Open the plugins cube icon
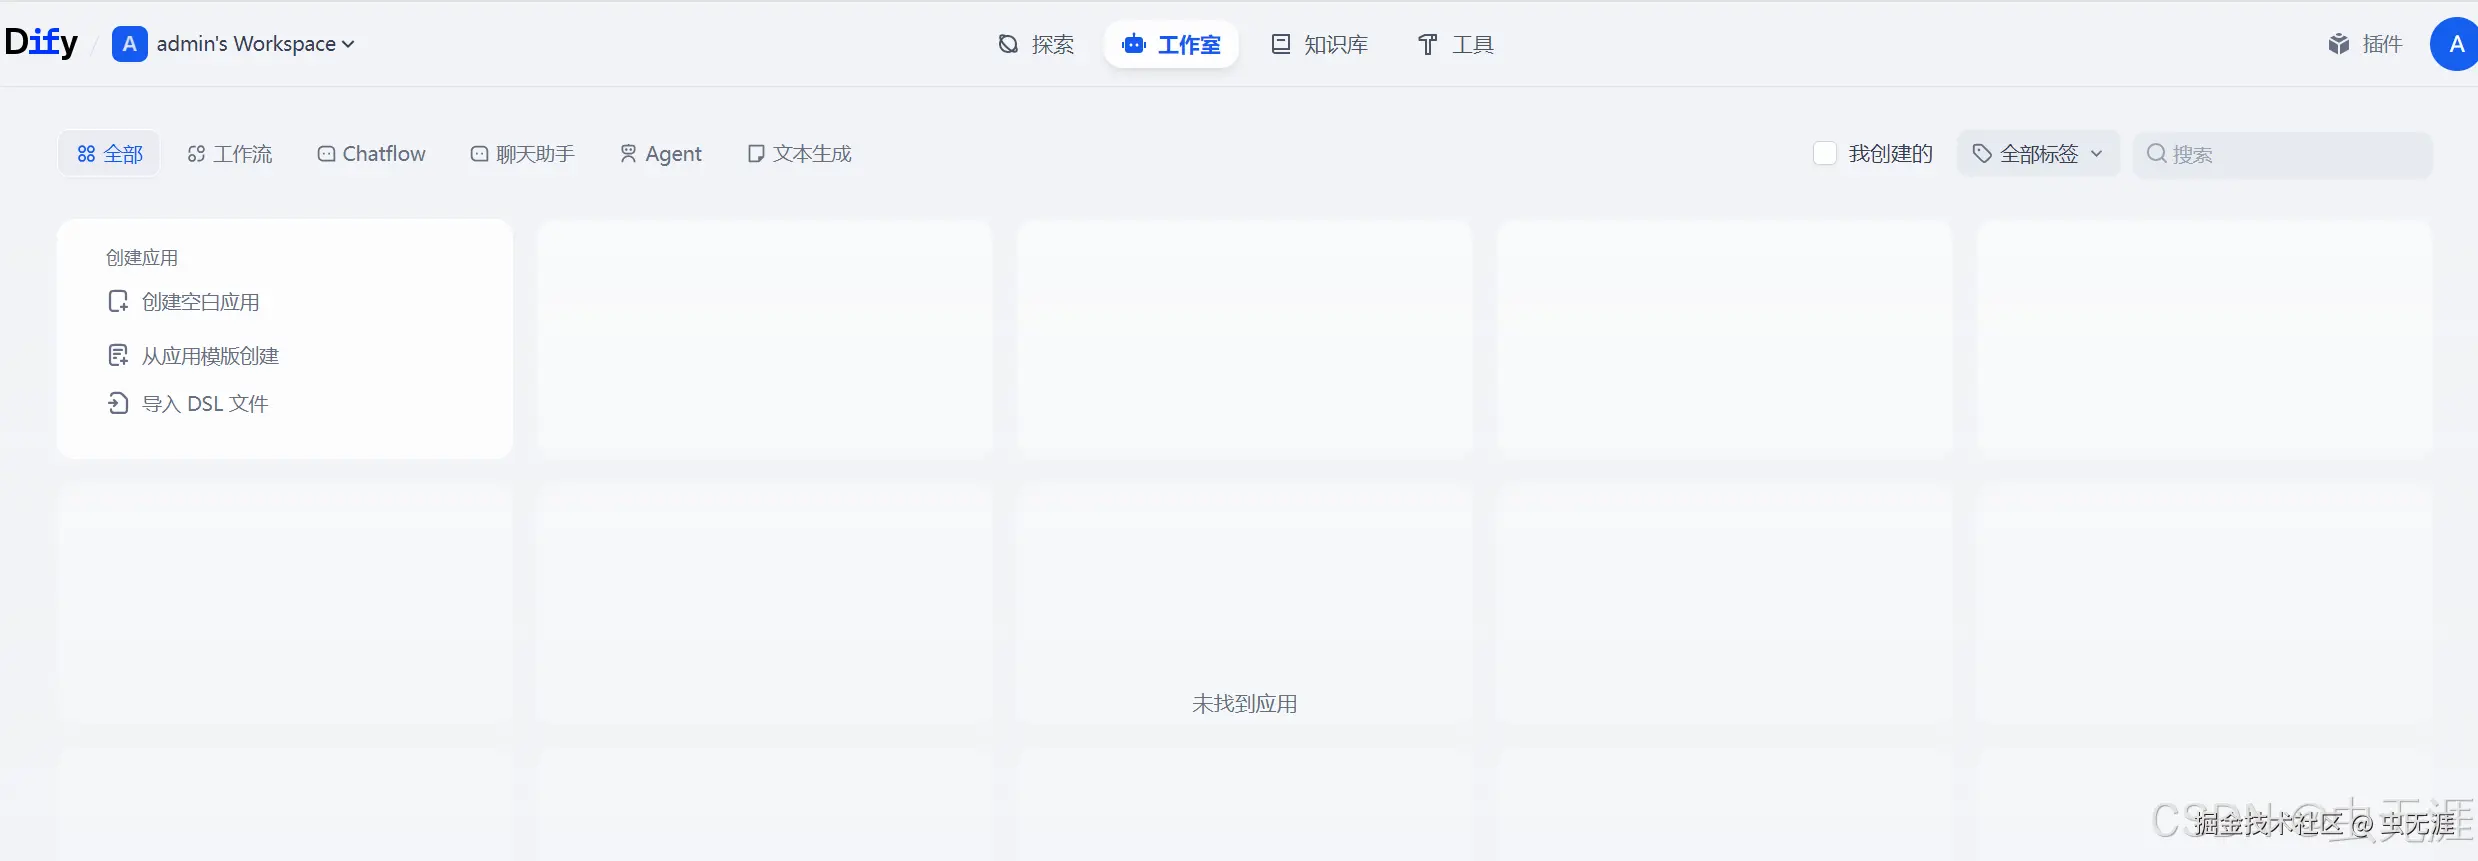 pyautogui.click(x=2338, y=44)
